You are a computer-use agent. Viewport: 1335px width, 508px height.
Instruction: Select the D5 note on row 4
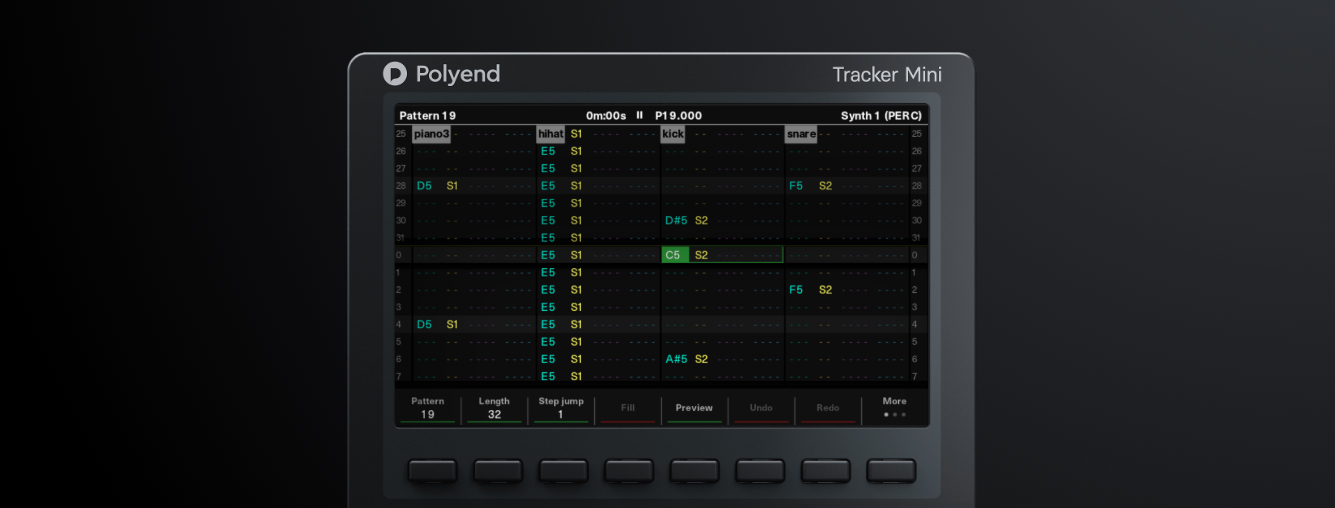click(425, 324)
